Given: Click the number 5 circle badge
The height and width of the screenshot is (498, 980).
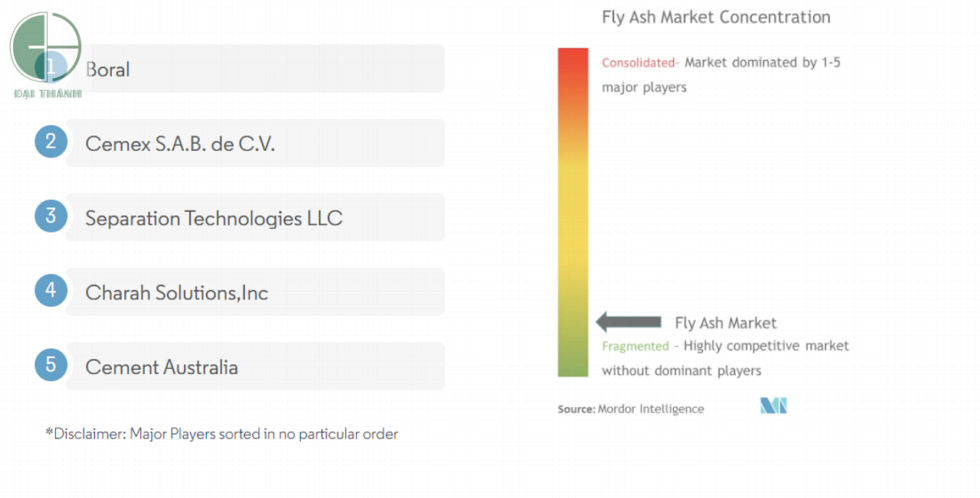Looking at the screenshot, I should pos(50,366).
